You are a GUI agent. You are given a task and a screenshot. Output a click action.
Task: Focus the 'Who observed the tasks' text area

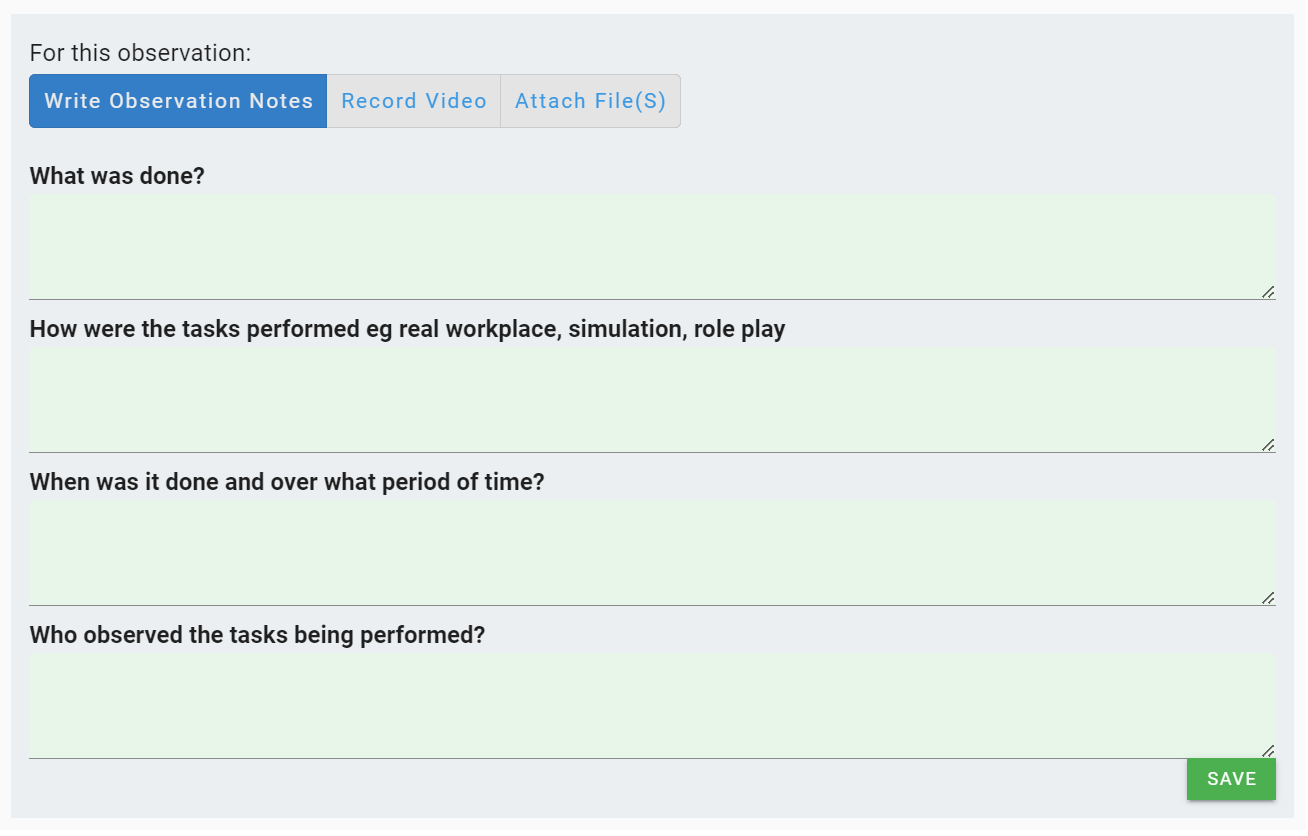click(650, 705)
